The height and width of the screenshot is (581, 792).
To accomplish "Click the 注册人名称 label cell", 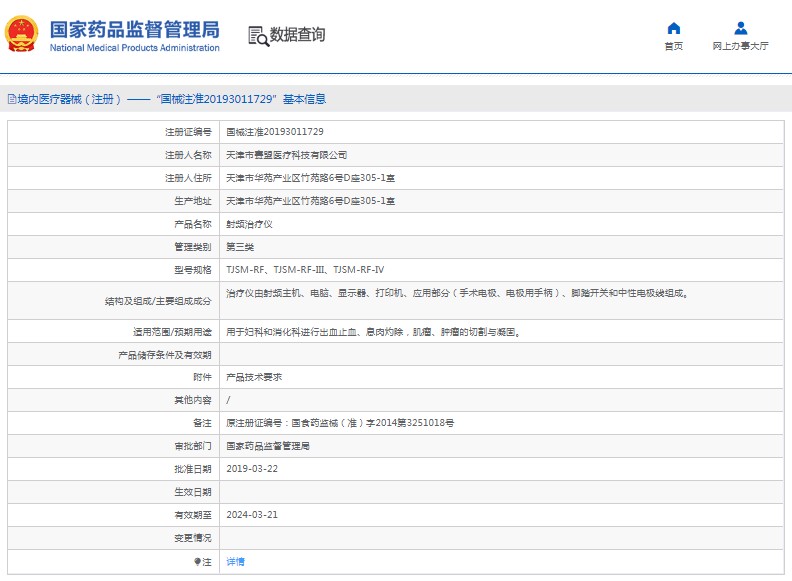I will click(114, 155).
